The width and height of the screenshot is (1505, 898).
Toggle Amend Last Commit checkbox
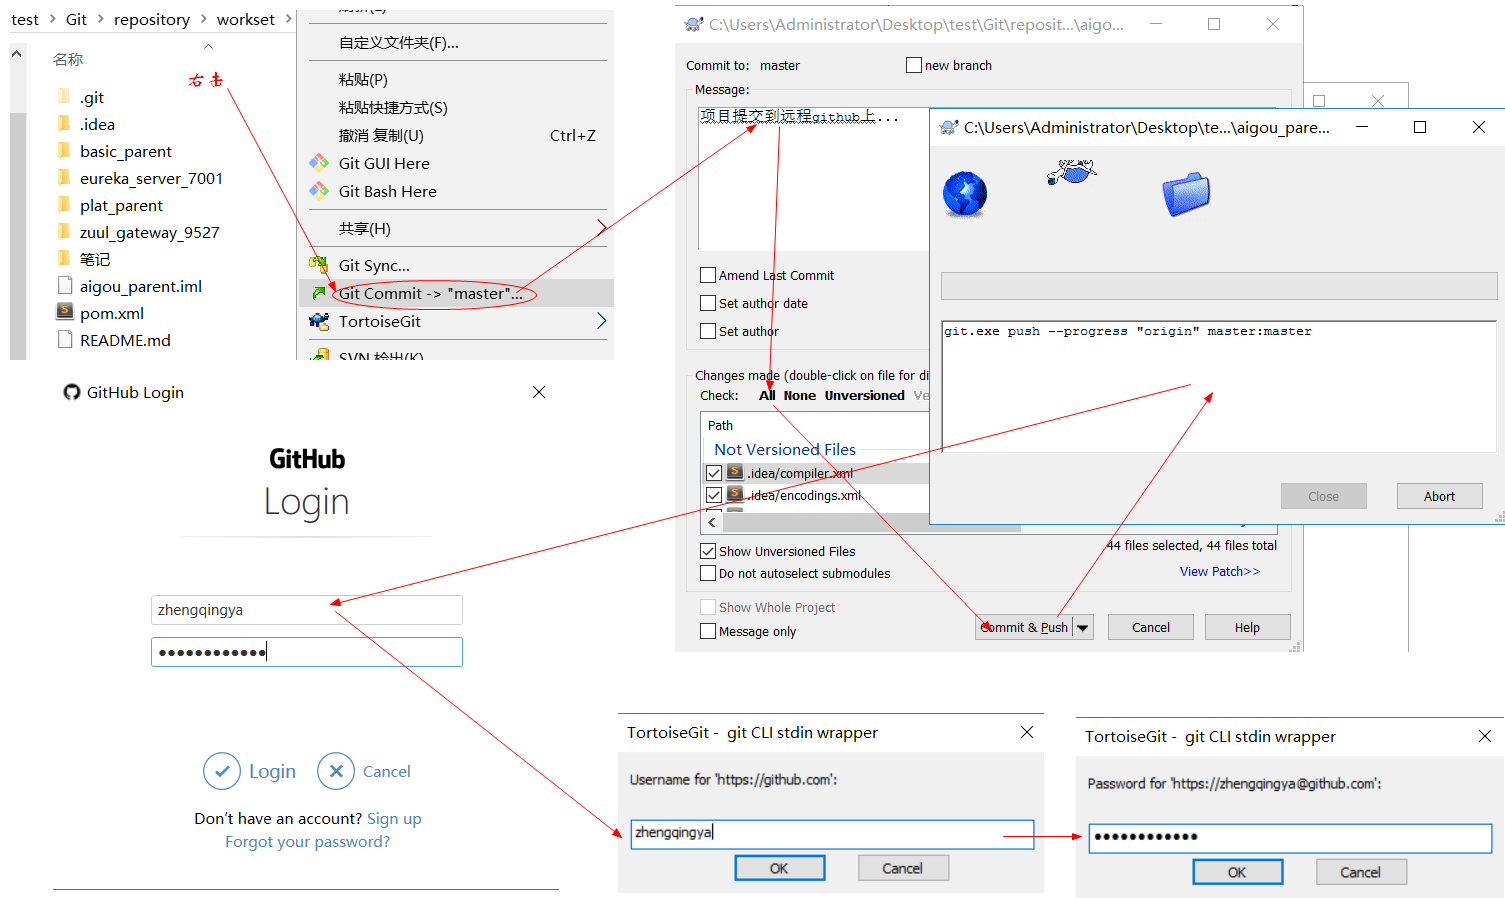point(708,275)
